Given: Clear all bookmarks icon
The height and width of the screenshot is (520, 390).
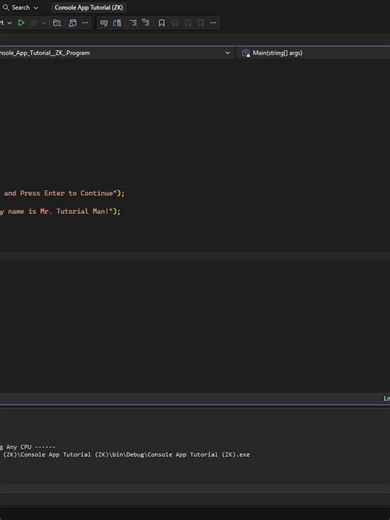Looking at the screenshot, I should tap(201, 23).
